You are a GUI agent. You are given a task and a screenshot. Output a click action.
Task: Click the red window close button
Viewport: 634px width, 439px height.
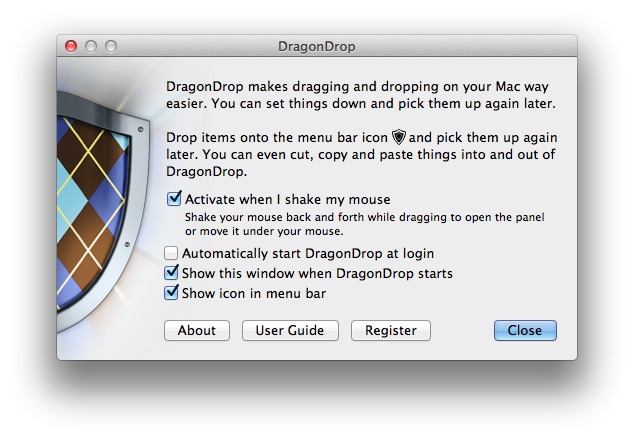pos(71,46)
